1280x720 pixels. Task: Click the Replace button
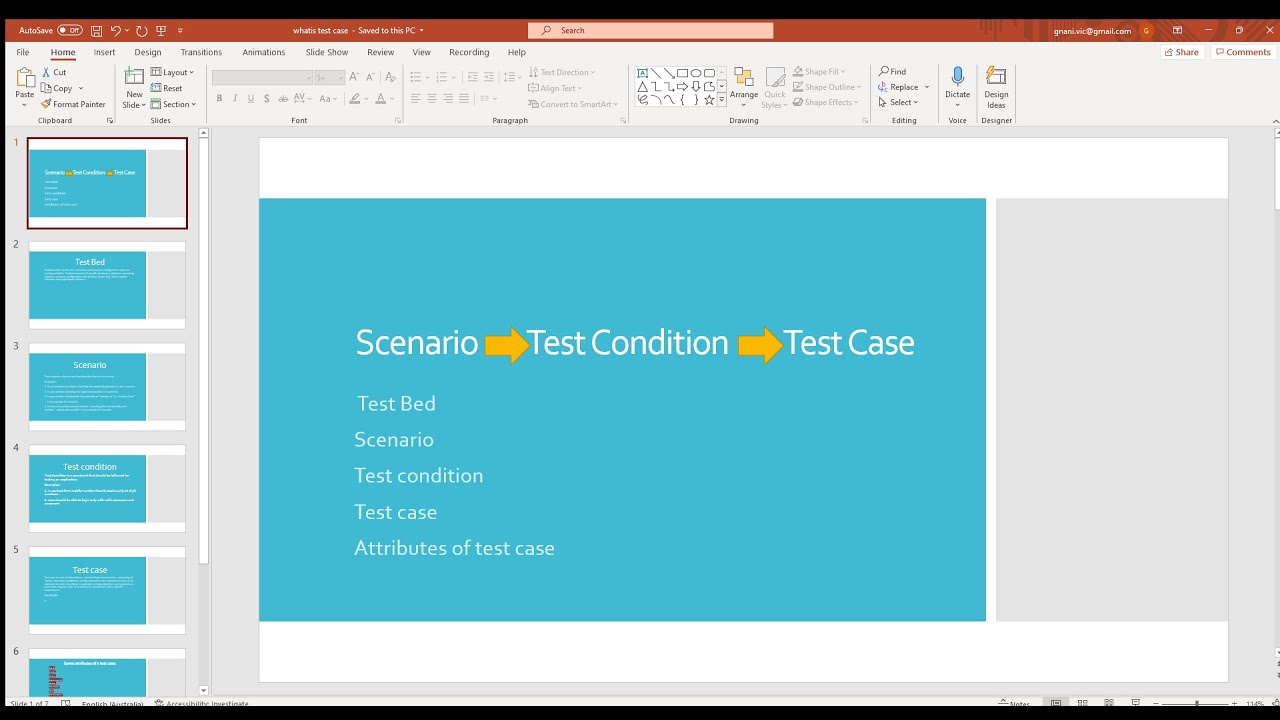[x=899, y=87]
